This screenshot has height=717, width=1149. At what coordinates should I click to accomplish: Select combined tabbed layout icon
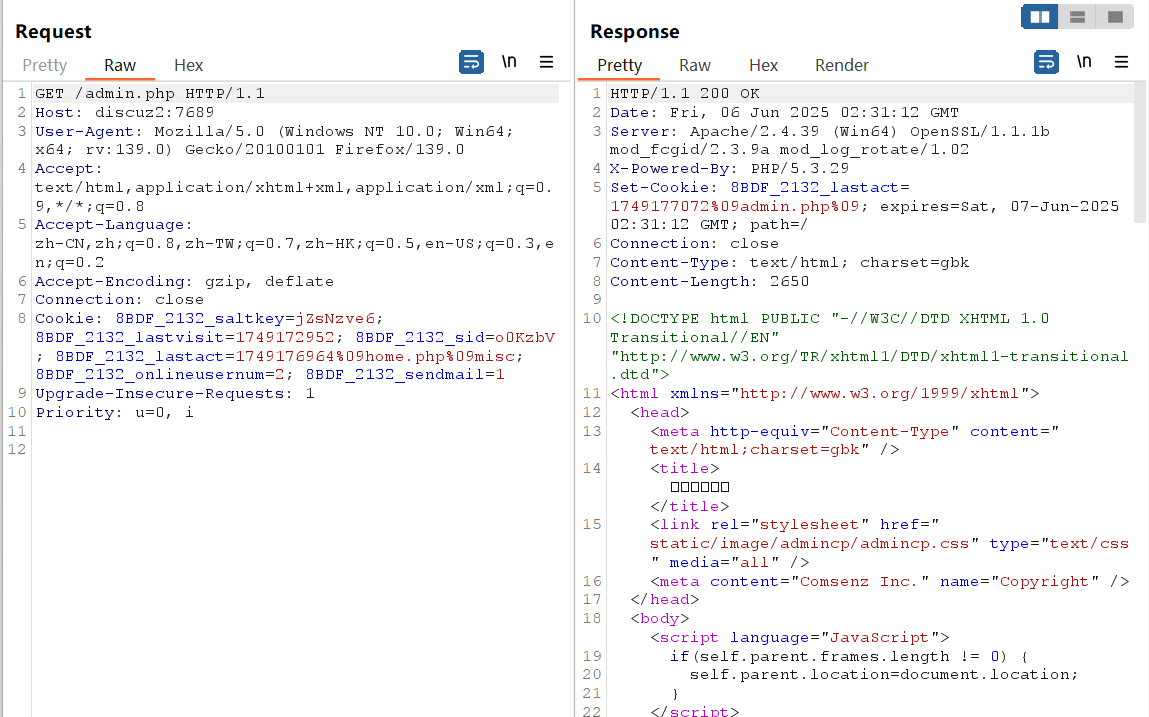[1115, 17]
